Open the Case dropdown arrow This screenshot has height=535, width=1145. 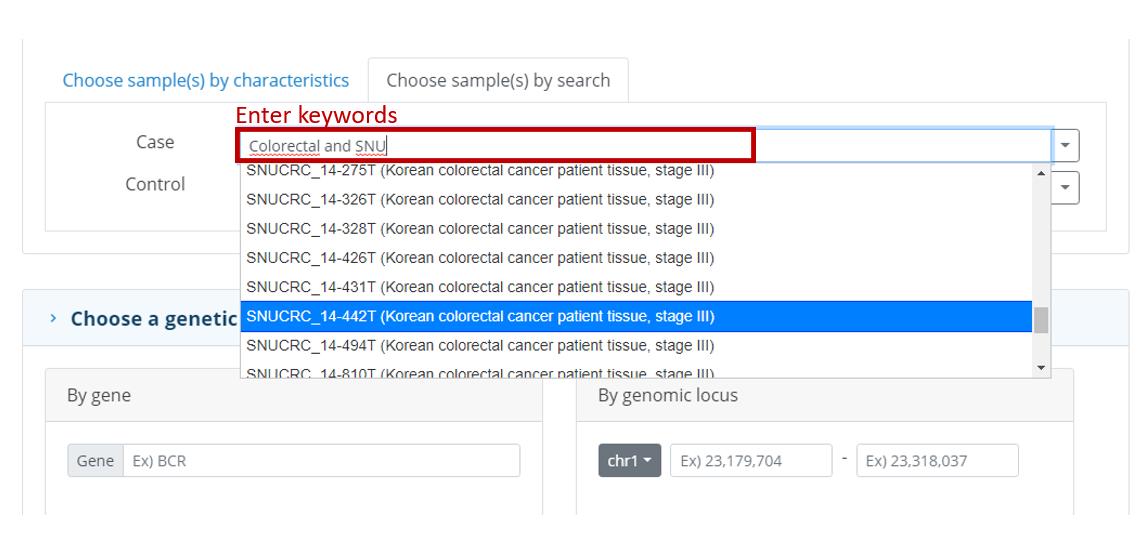1065,146
